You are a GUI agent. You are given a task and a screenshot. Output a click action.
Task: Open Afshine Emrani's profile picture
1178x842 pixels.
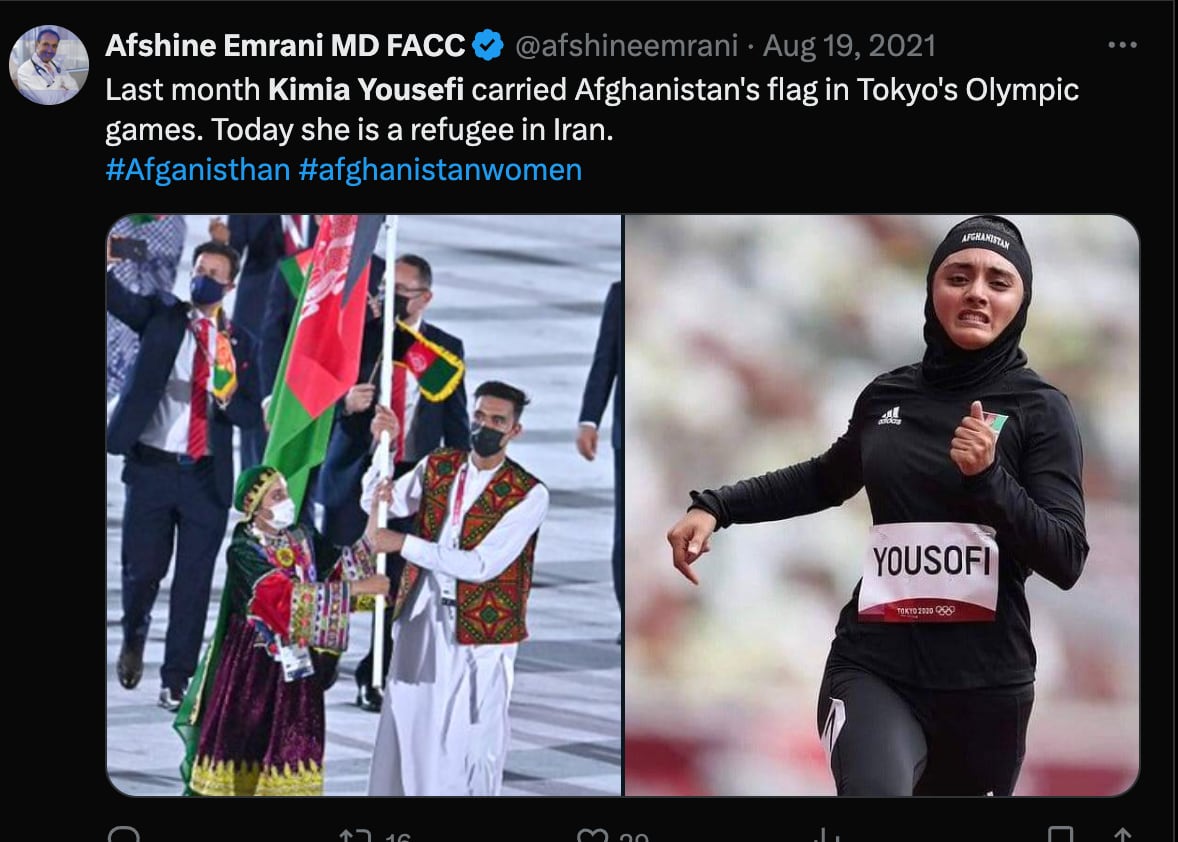pos(49,65)
